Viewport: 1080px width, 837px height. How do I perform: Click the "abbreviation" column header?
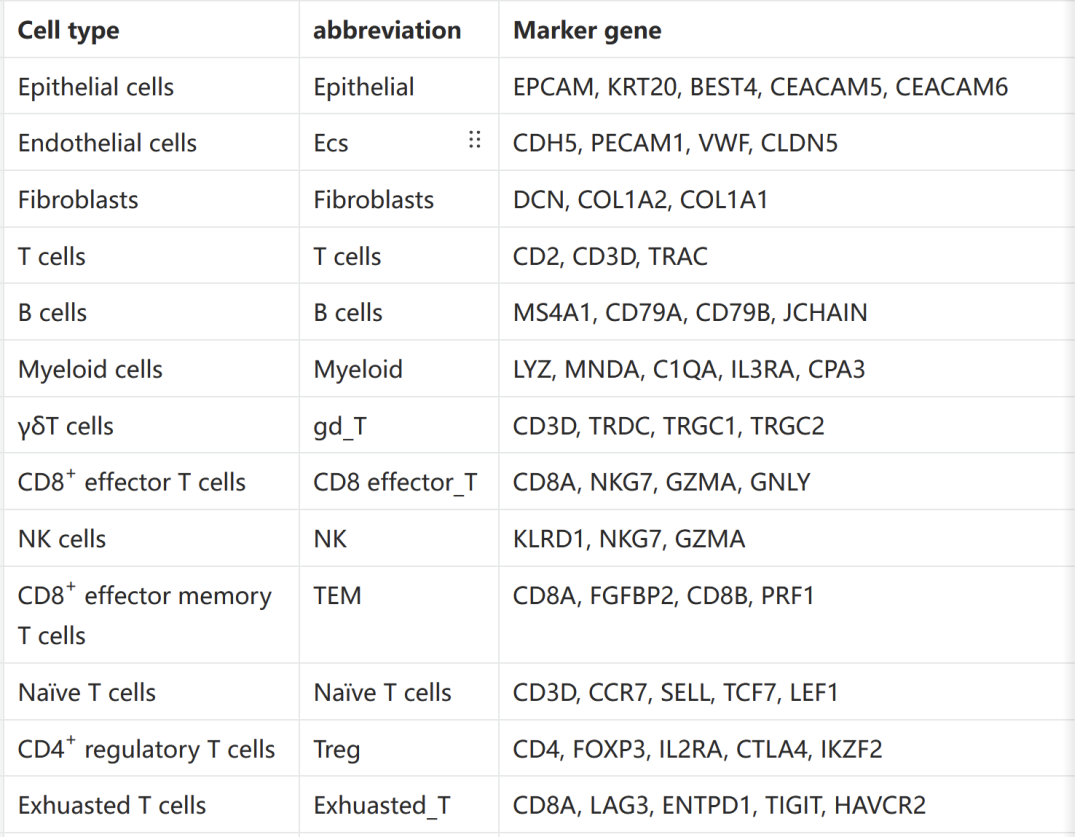coord(387,31)
